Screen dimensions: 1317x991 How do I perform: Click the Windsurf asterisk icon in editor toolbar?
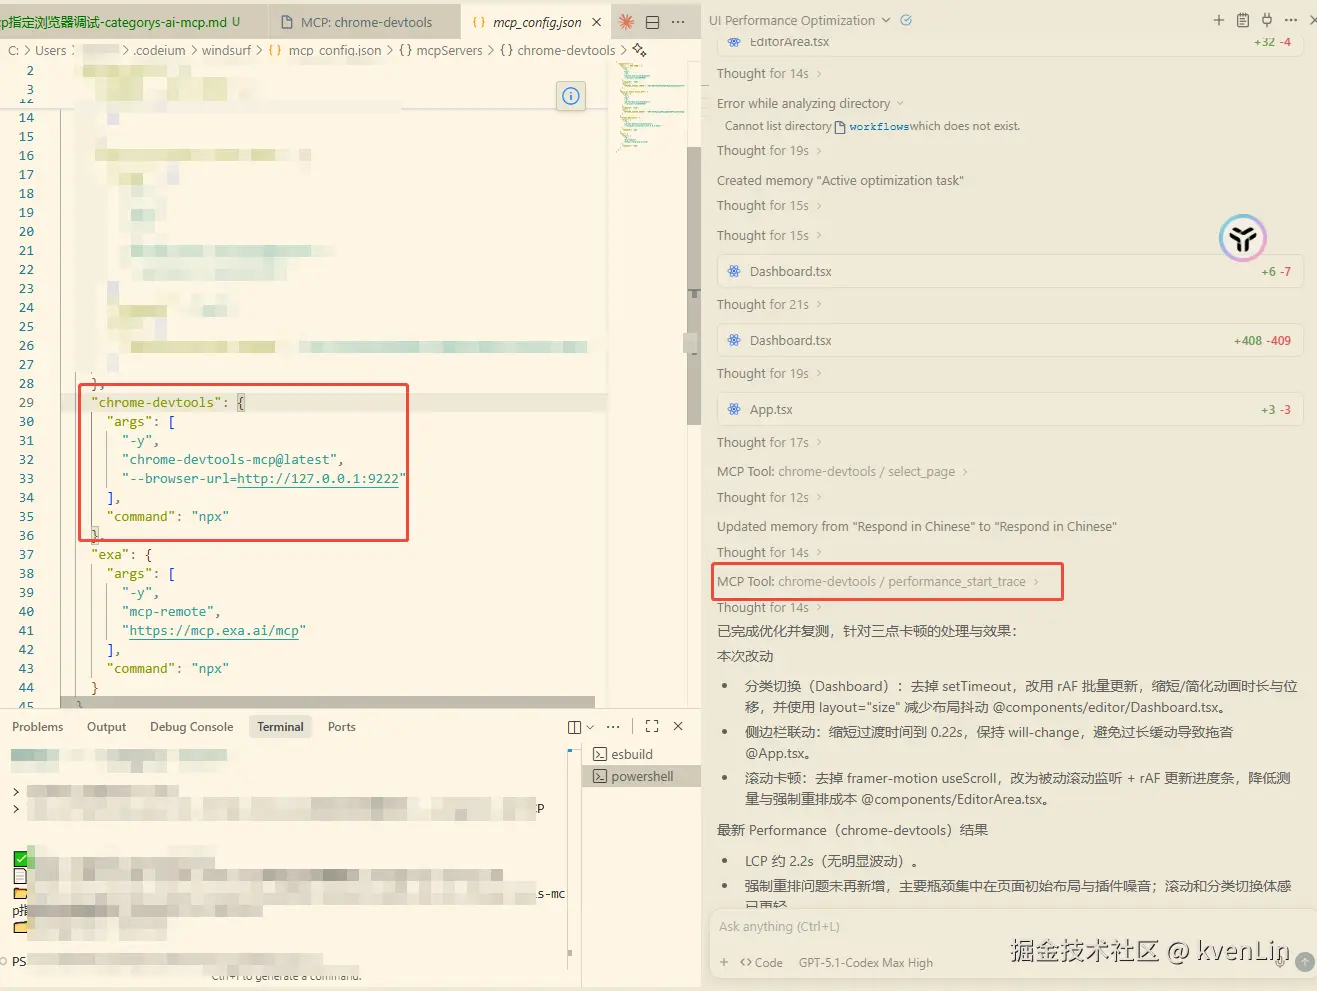626,22
